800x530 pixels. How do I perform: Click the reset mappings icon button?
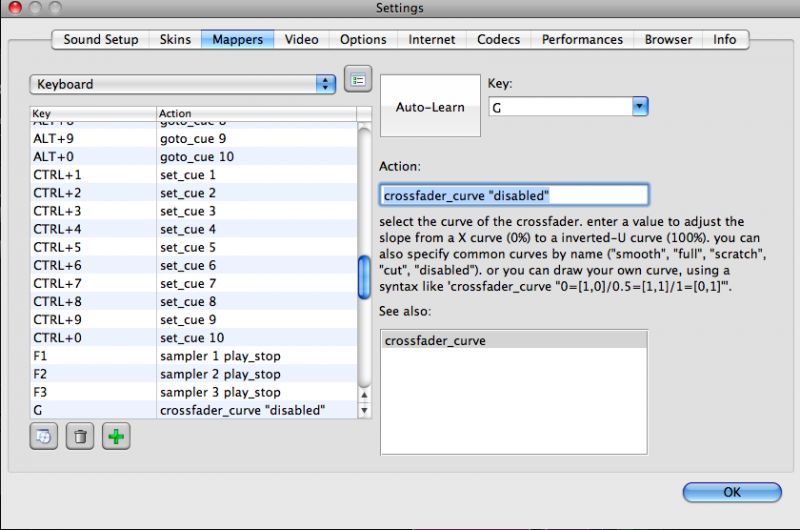pyautogui.click(x=44, y=437)
